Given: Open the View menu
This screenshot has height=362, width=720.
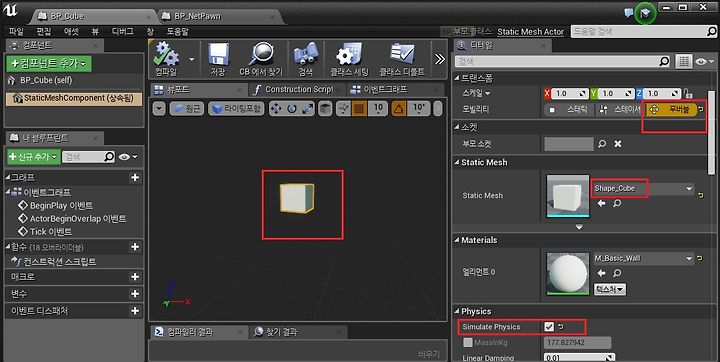Looking at the screenshot, I should coord(95,31).
